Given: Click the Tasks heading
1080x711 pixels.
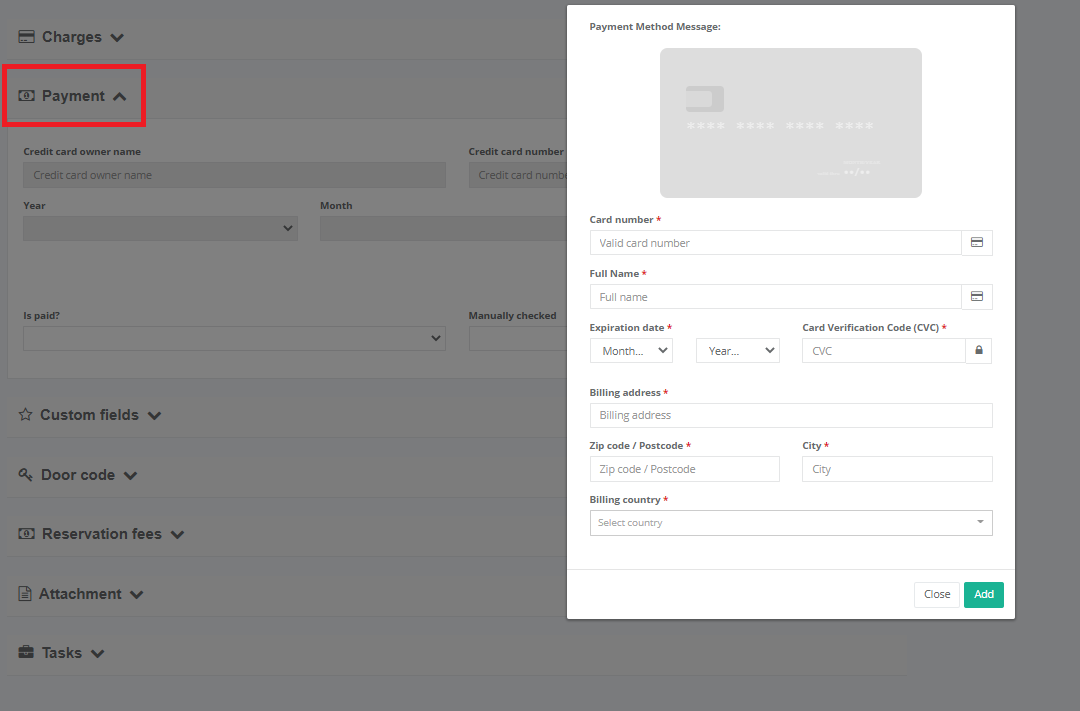Looking at the screenshot, I should coord(62,652).
